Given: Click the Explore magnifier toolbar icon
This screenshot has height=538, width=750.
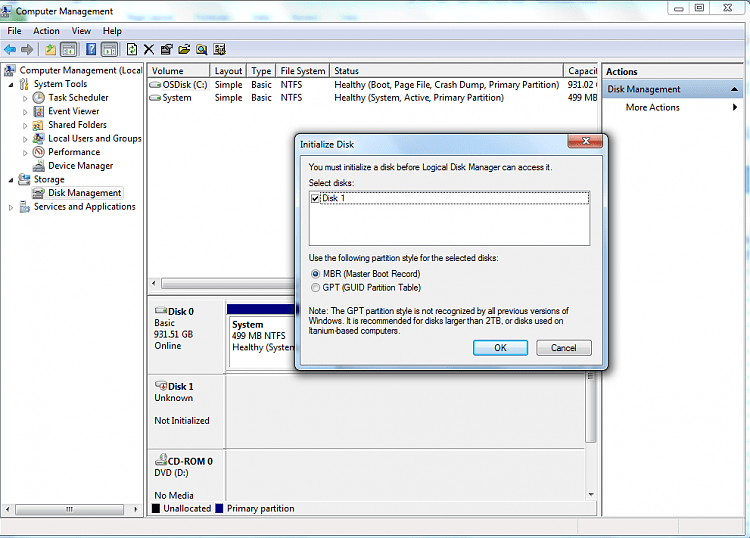Looking at the screenshot, I should click(x=202, y=49).
